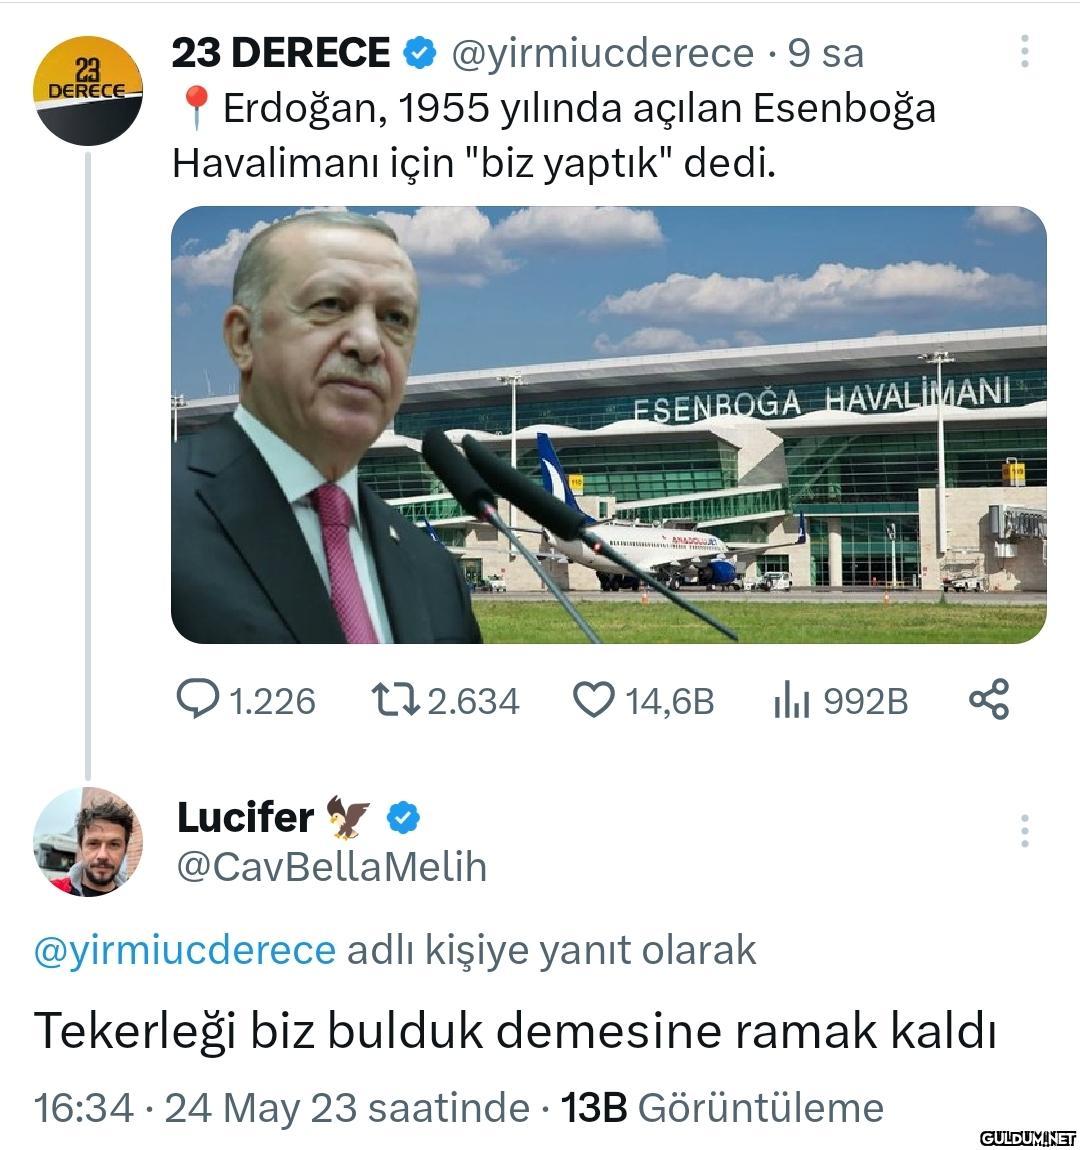Click the reply speech bubble icon
Screen dimensions: 1080x1150
[x=197, y=699]
